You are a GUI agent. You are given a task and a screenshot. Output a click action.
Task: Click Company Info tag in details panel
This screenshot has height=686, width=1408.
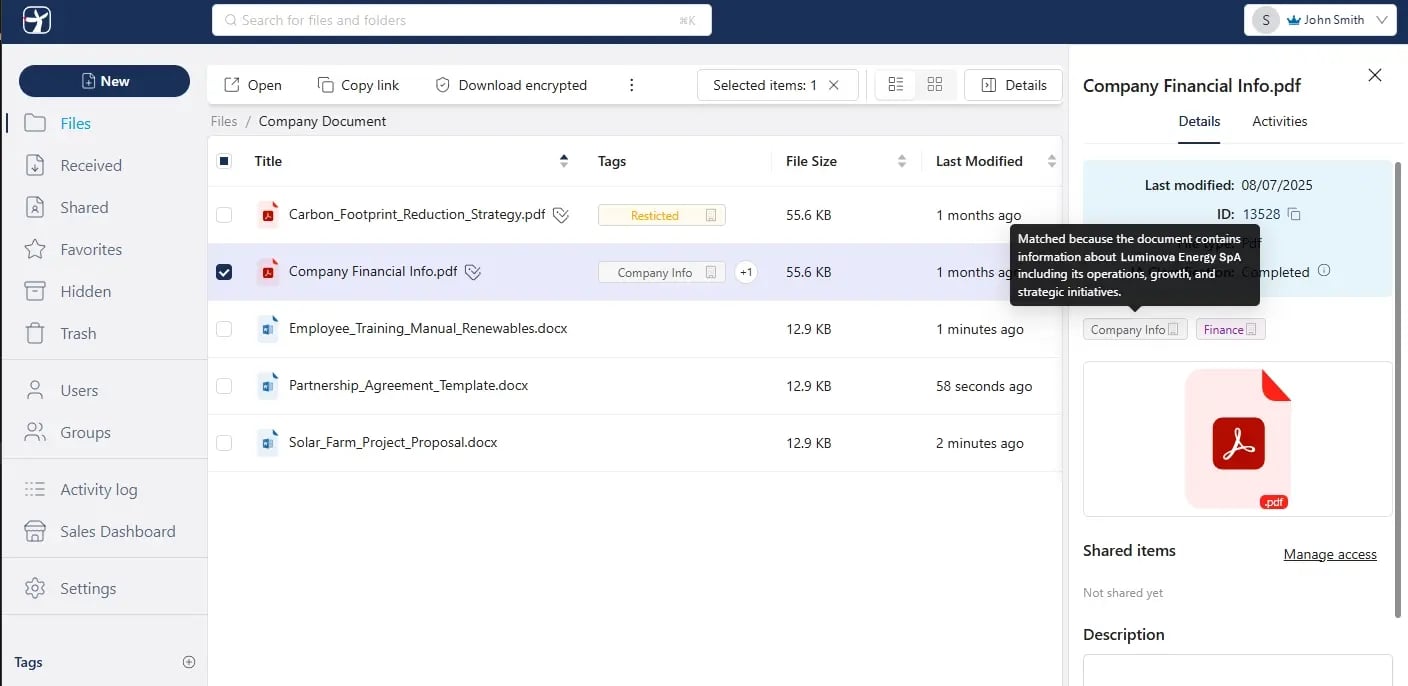[1135, 329]
